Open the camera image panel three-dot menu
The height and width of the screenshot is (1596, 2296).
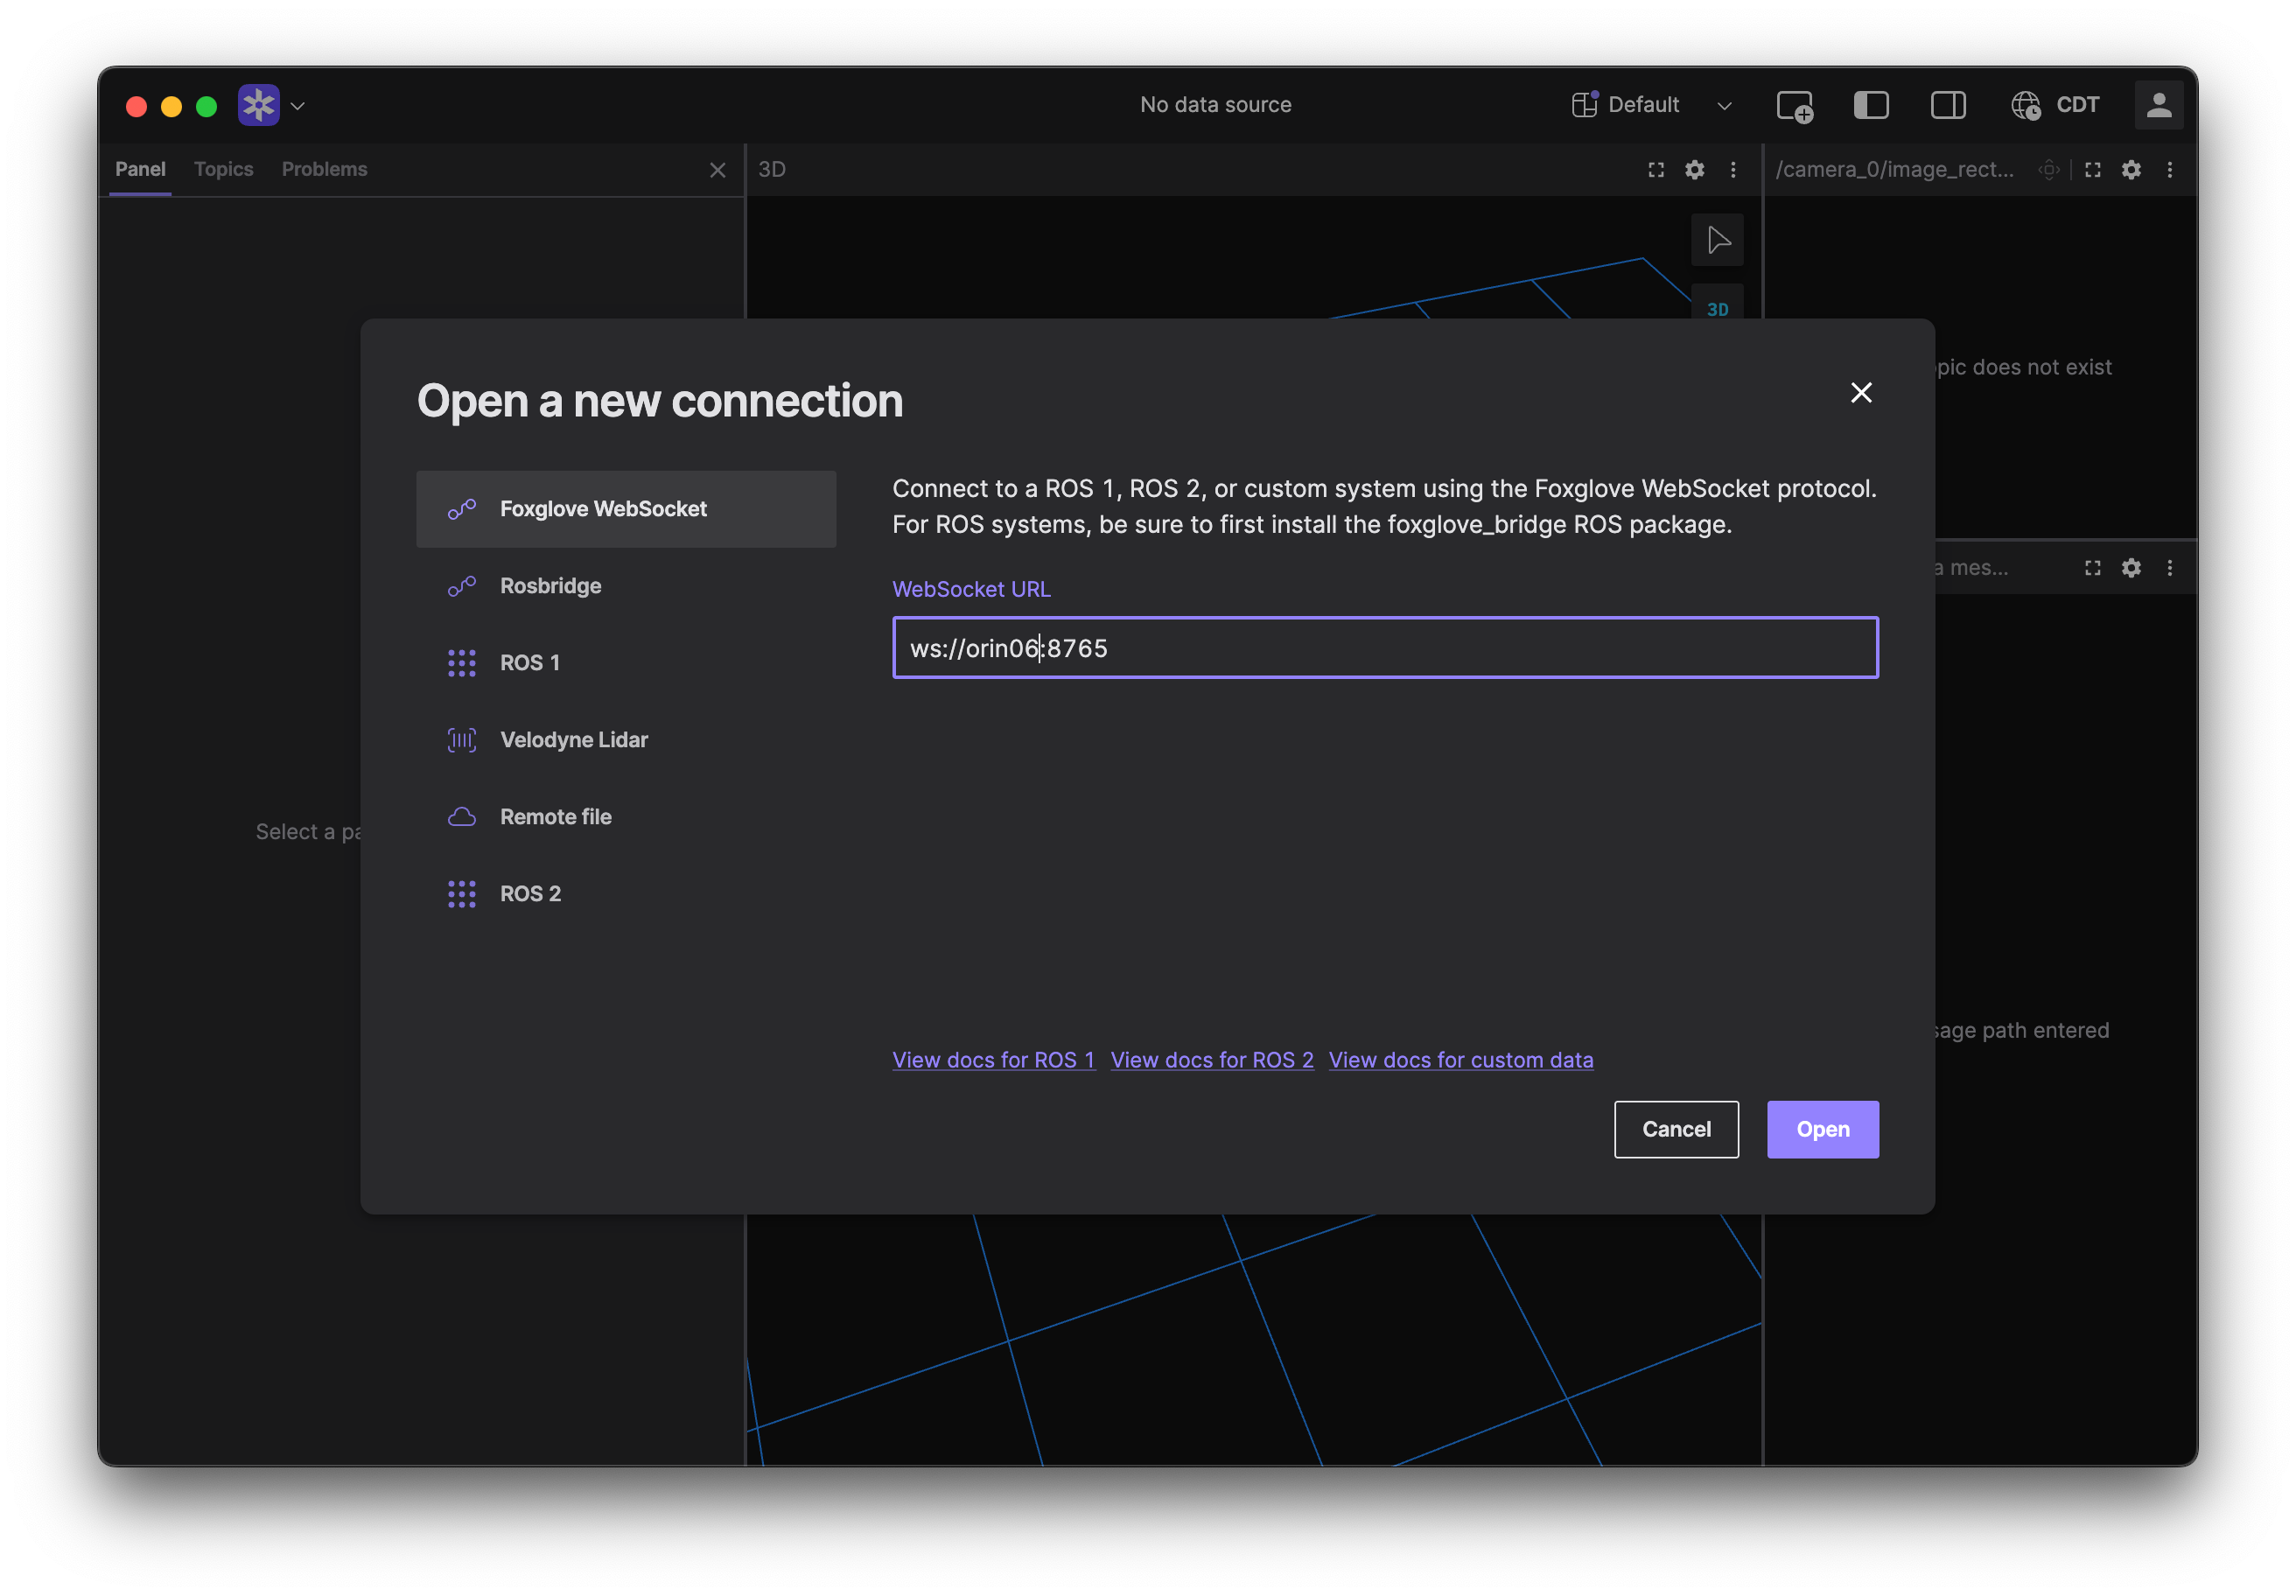[2169, 170]
